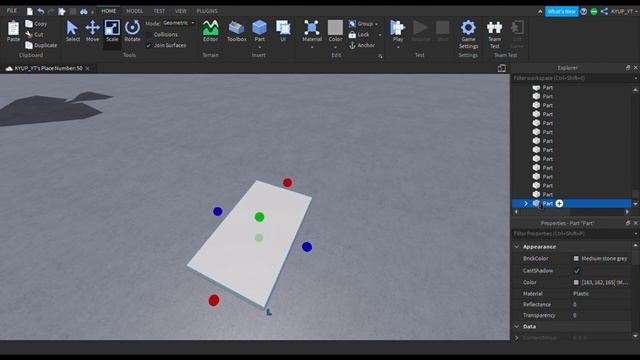
Task: Enable the Collisions checkbox
Action: click(149, 35)
